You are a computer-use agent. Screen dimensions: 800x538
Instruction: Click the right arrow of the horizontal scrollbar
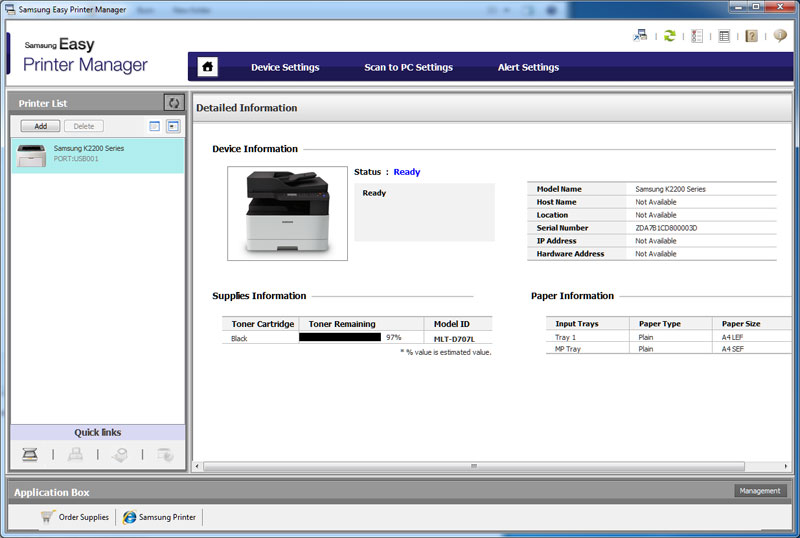click(x=786, y=466)
